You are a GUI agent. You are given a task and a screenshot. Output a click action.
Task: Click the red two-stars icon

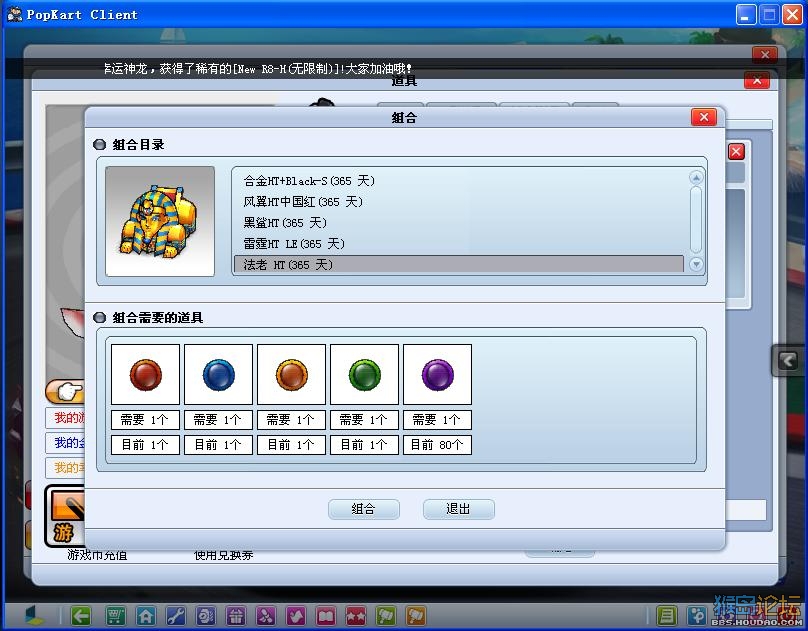point(356,616)
